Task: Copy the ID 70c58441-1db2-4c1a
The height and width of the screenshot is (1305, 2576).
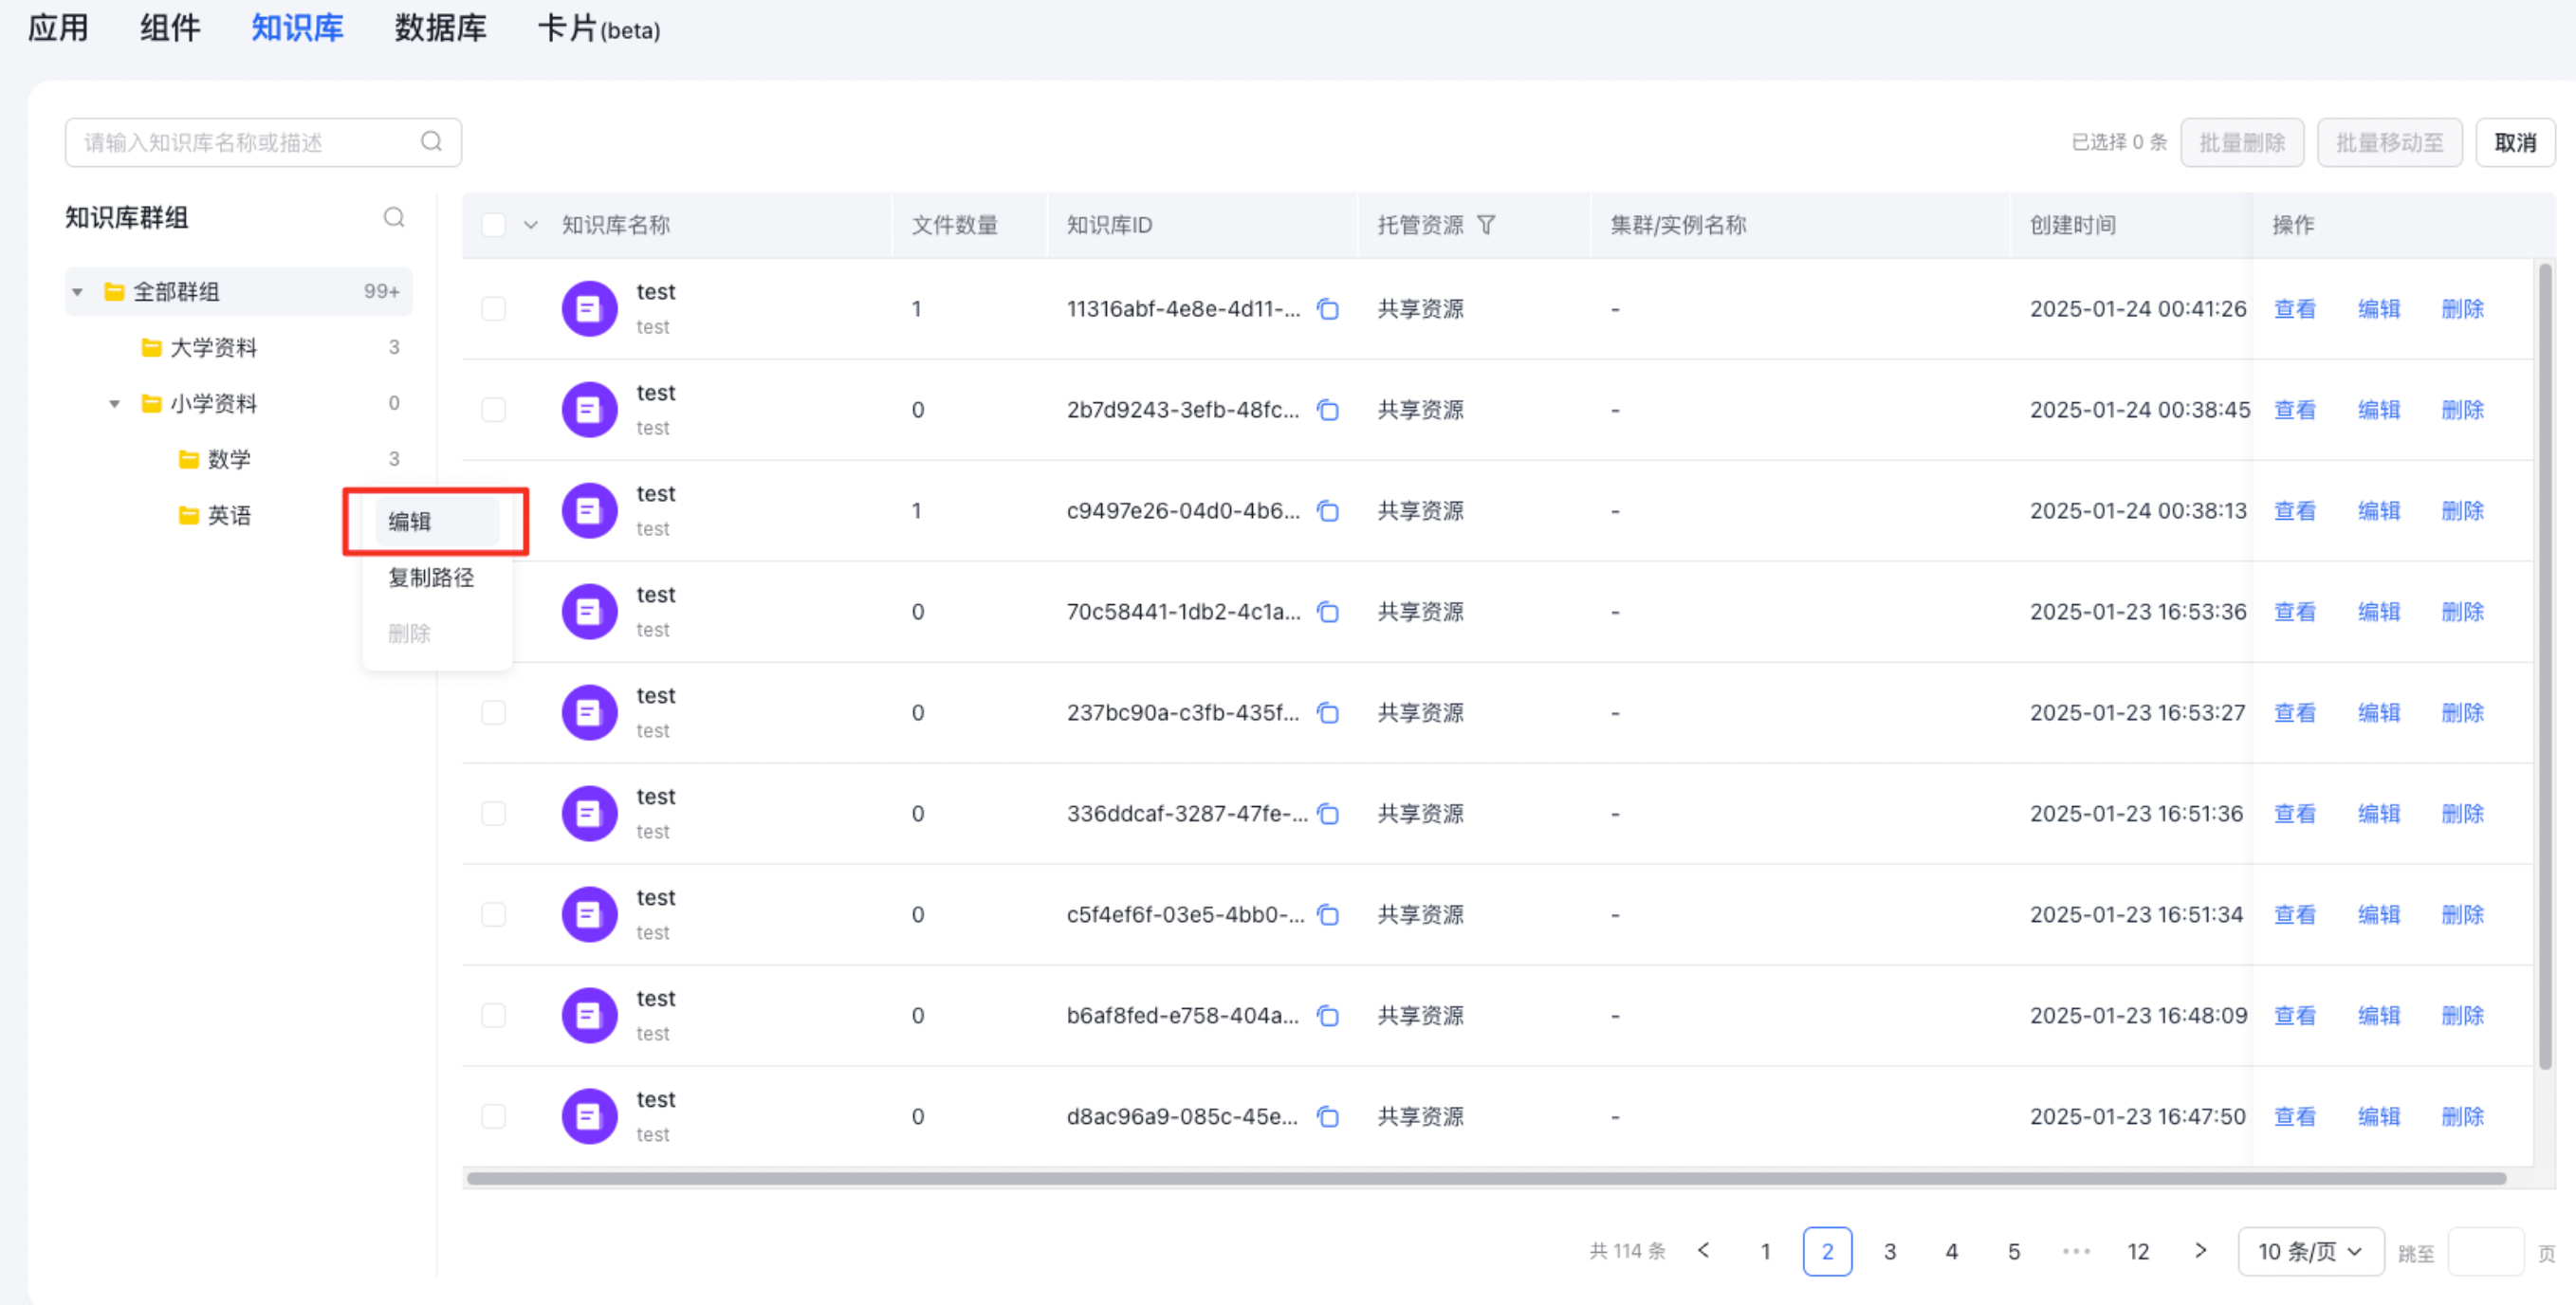Action: tap(1328, 612)
